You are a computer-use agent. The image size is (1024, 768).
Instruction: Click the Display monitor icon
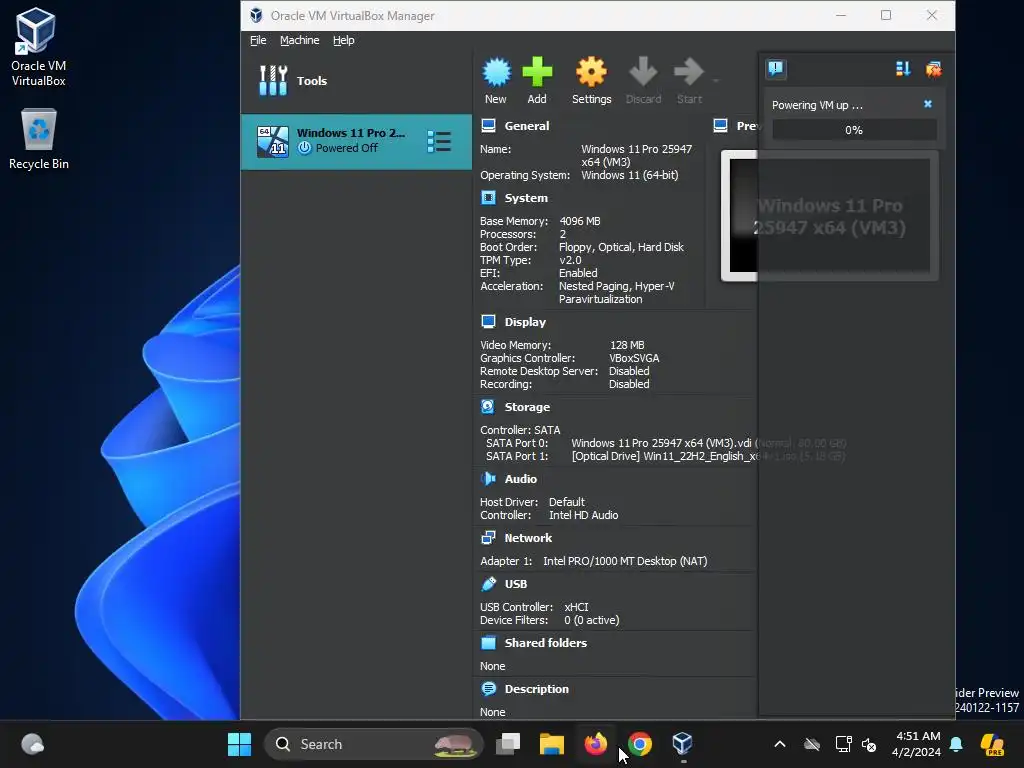[488, 321]
